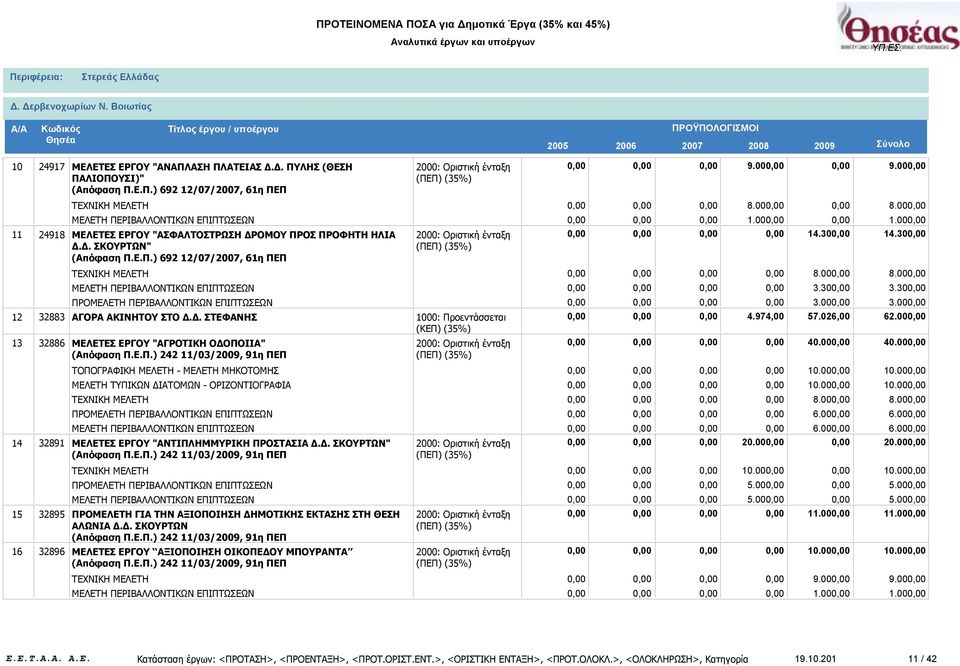Click ΤΕΧΝΙΚΗ ΜΕΛΕΤΗ under project 24917
Screen dimensions: 960x666
point(110,206)
